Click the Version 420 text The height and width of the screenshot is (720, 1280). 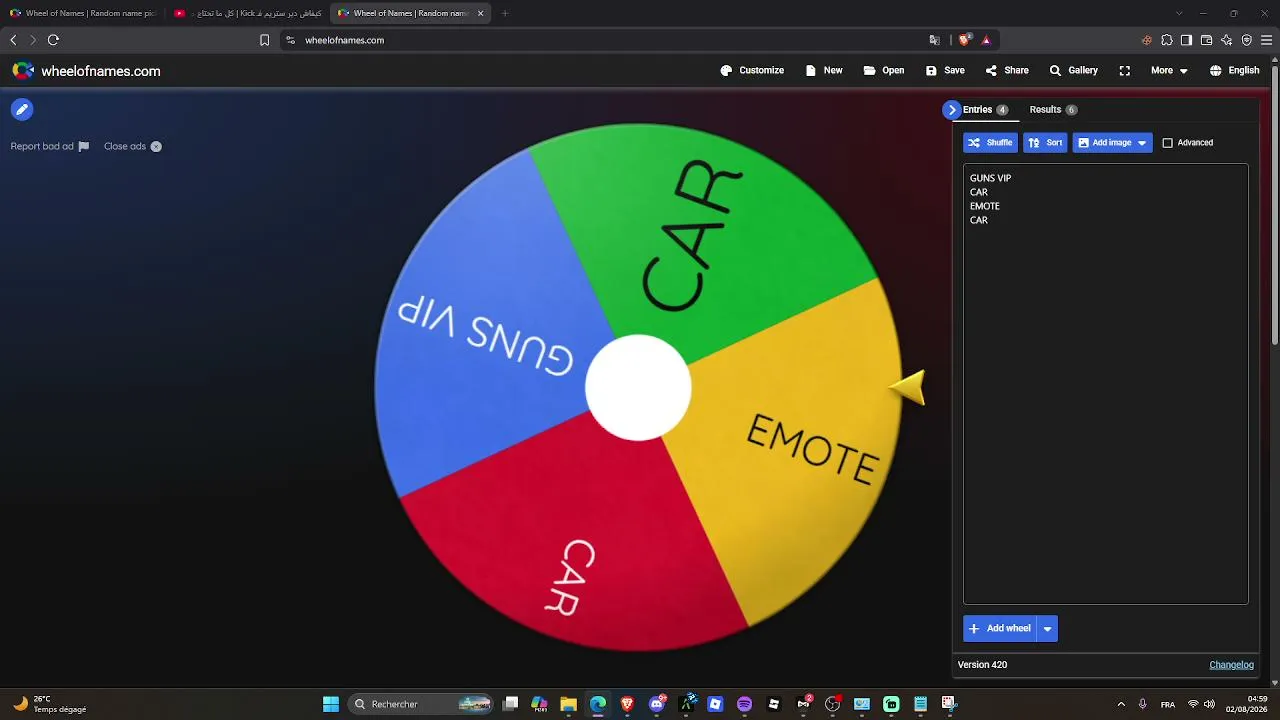click(x=982, y=665)
